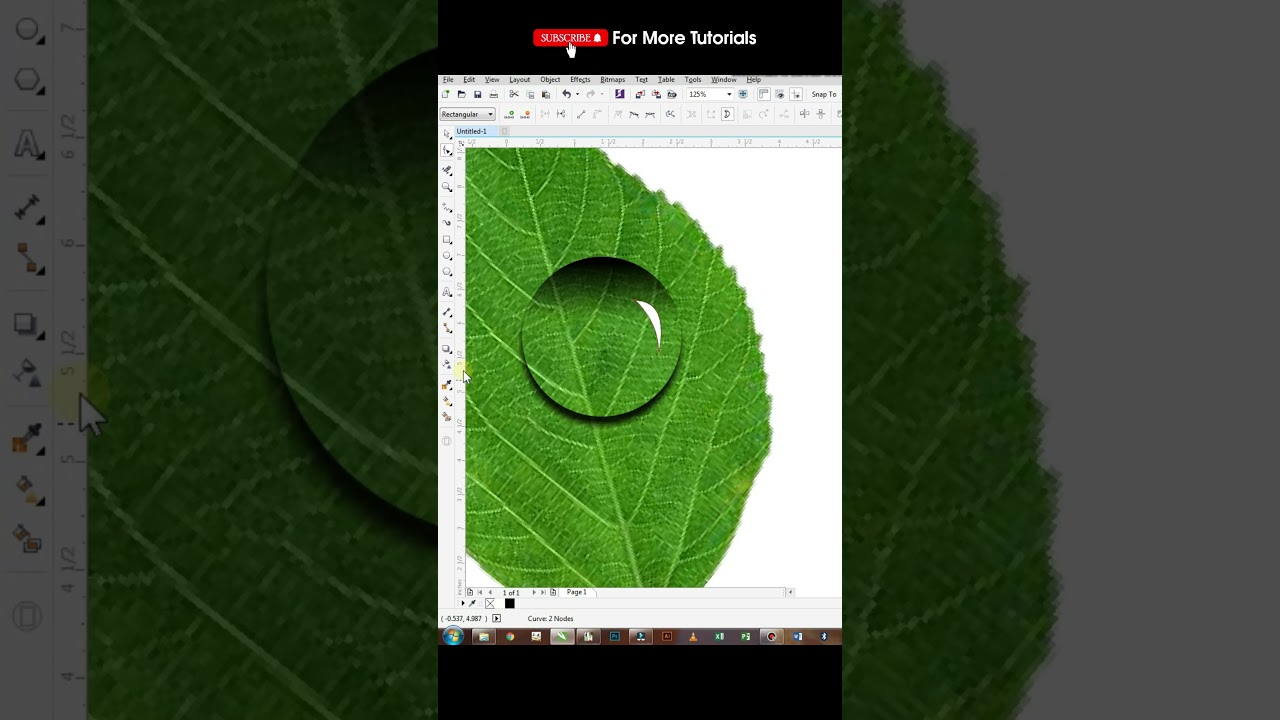The image size is (1280, 720).
Task: Open the Object menu
Action: point(550,80)
